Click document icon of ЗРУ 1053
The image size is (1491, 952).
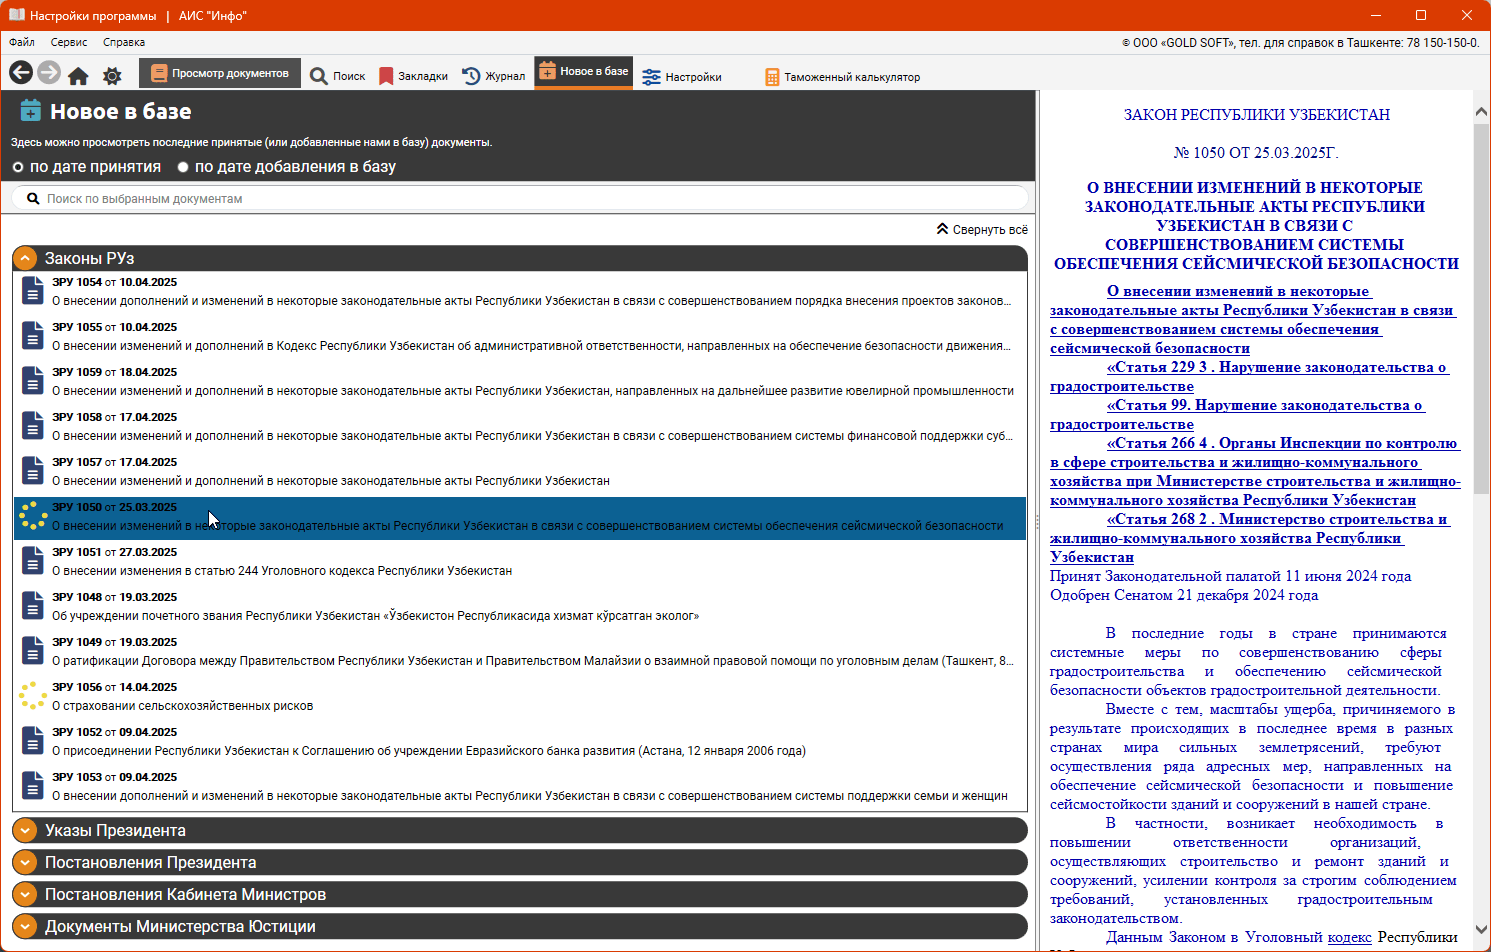tap(33, 786)
